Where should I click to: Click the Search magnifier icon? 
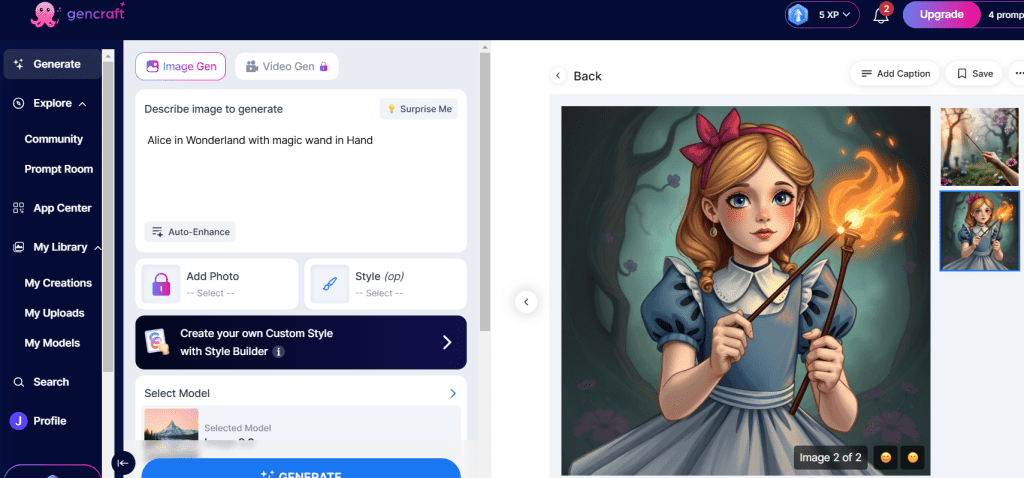click(19, 382)
